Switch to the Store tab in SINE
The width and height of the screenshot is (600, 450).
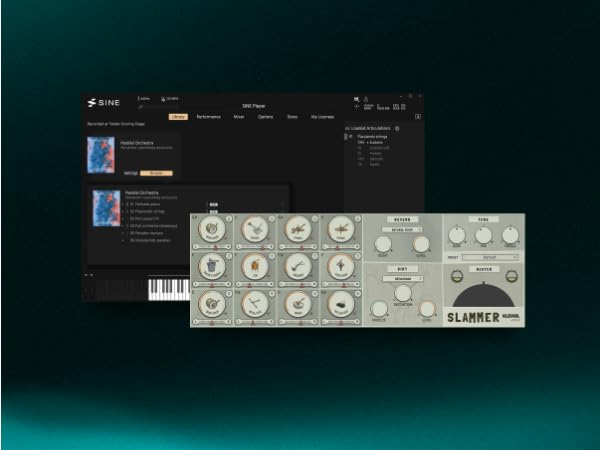tap(292, 117)
